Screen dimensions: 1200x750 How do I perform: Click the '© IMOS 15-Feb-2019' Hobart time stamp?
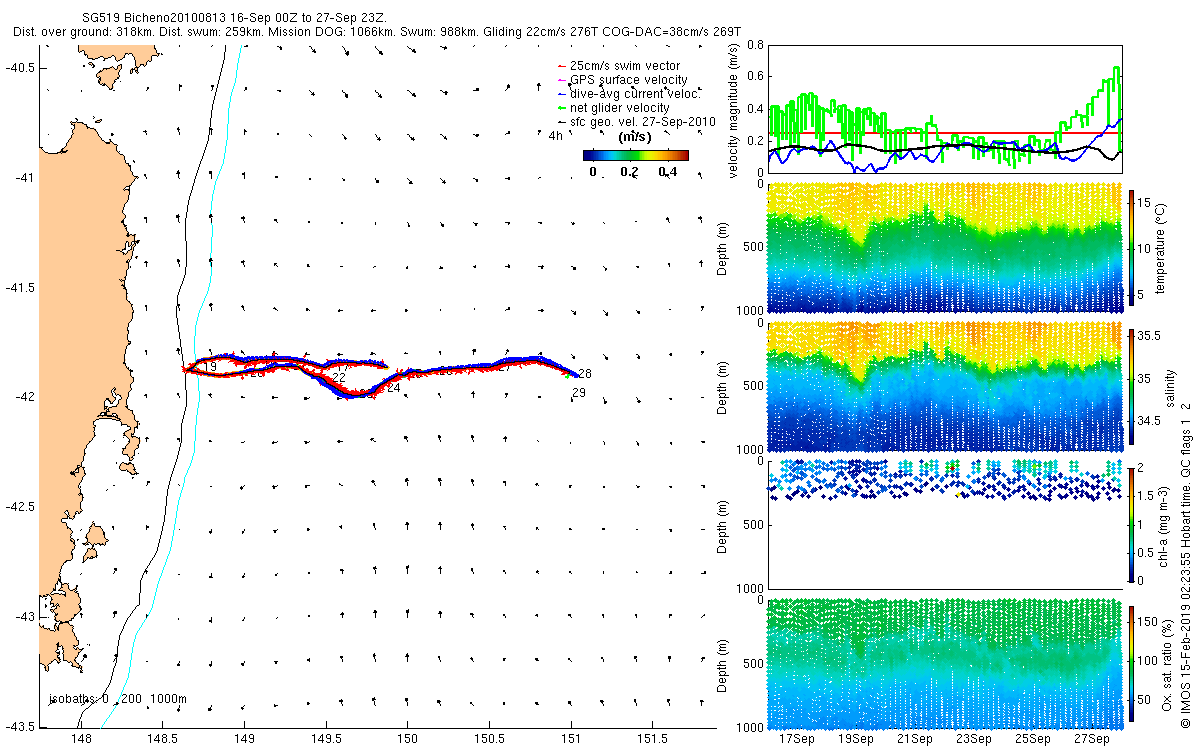coord(1186,564)
